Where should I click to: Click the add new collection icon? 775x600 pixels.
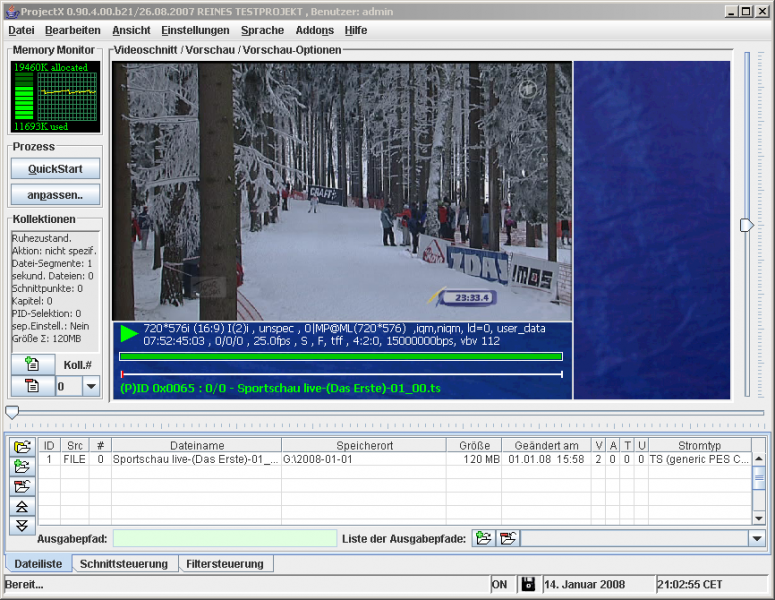(31, 365)
